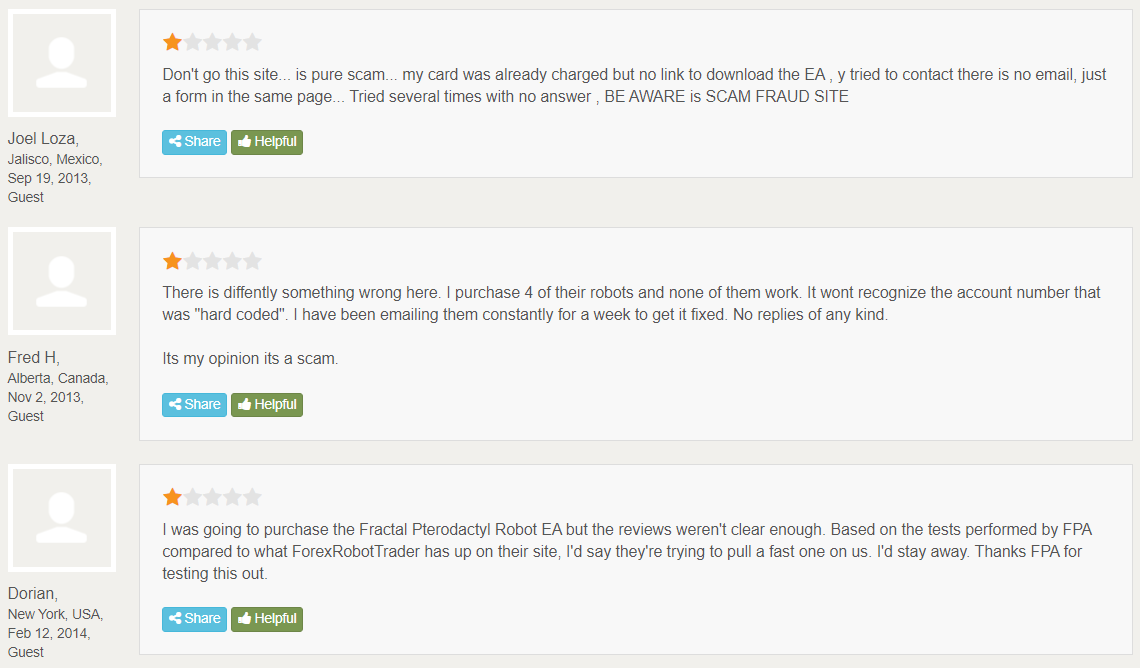Select Dorian's profile avatar icon
Screen dimensions: 1140x668
point(62,518)
